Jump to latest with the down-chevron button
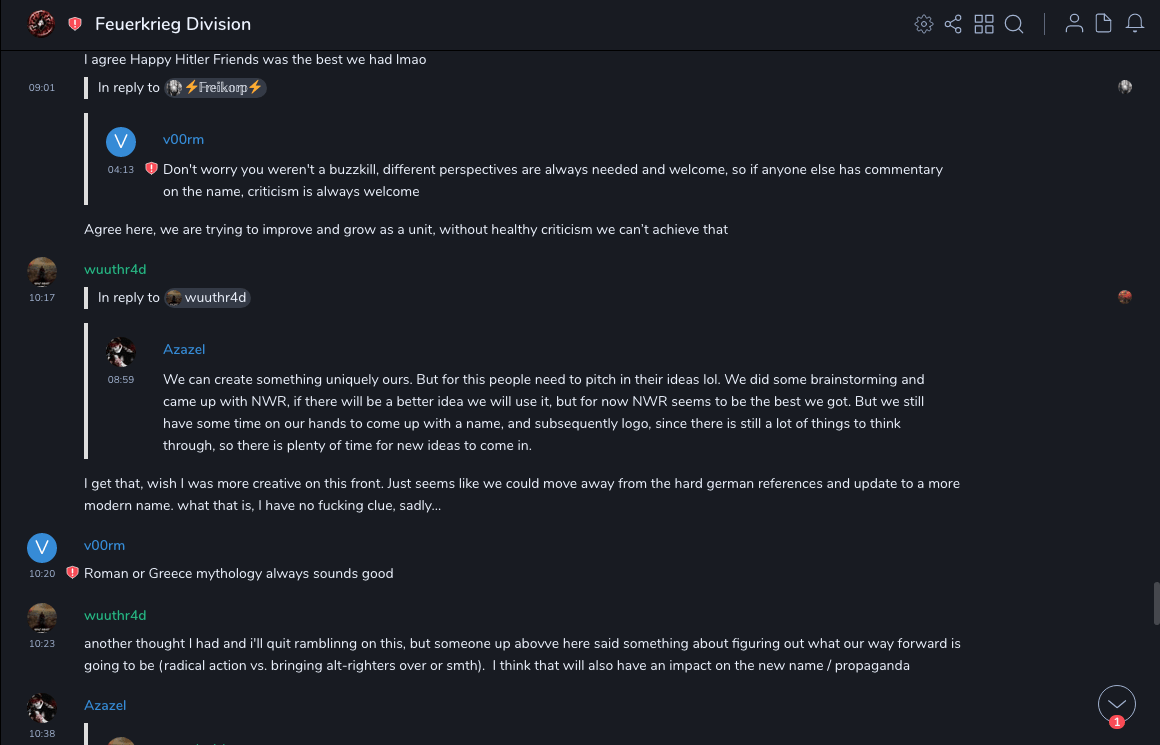Screen dimensions: 1160x745 [1116, 703]
